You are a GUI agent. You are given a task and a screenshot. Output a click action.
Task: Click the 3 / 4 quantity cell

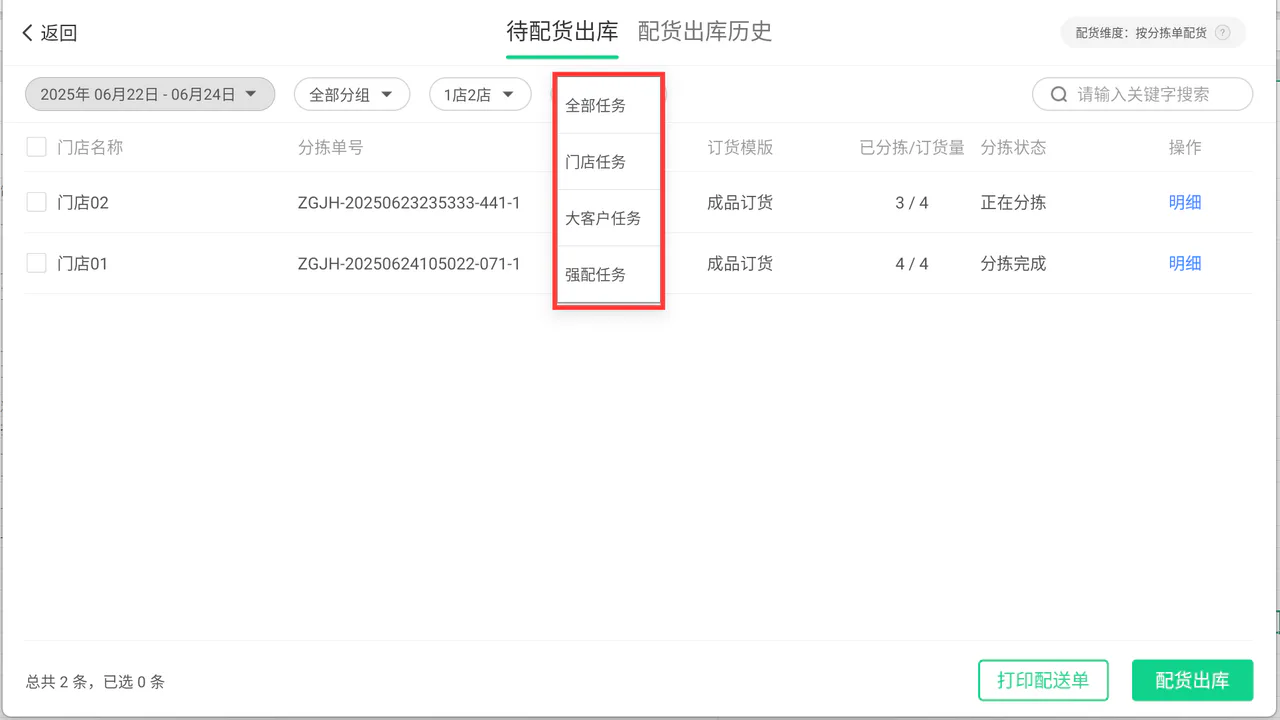[x=912, y=203]
